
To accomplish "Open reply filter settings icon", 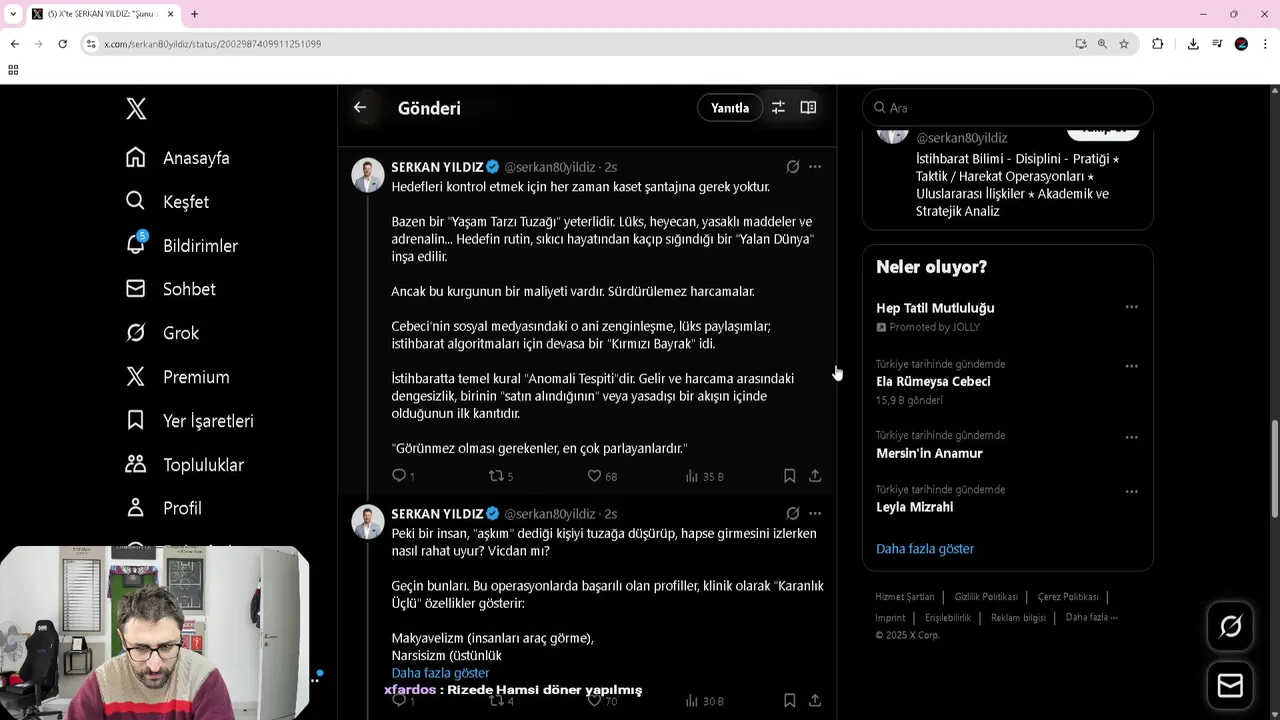I will tap(778, 107).
